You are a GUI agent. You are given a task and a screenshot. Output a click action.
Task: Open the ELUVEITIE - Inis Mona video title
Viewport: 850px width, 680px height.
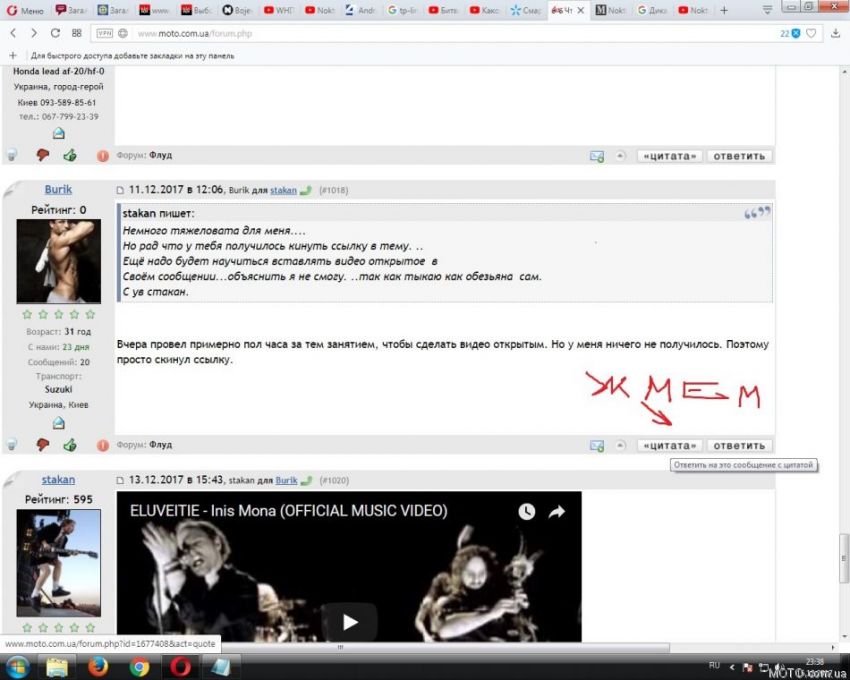pyautogui.click(x=288, y=511)
